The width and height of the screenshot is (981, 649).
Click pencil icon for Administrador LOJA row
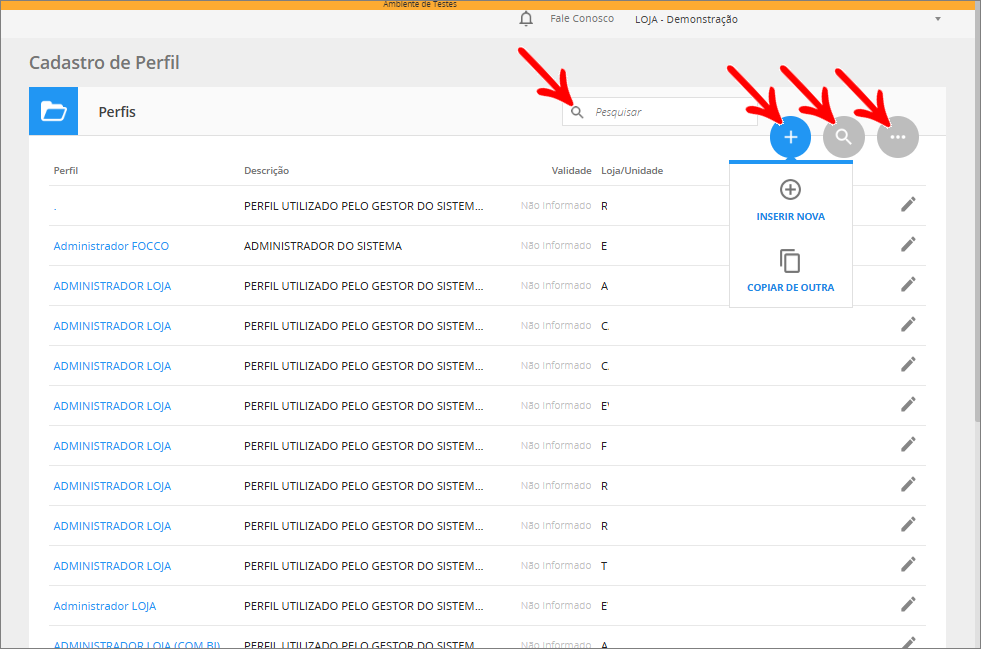click(x=908, y=604)
